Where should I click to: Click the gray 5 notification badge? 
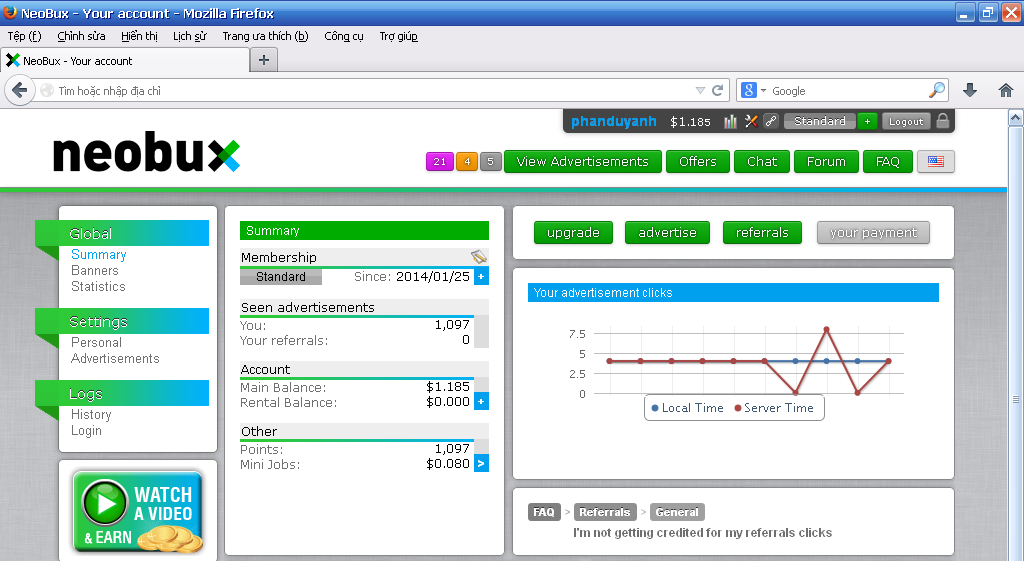click(x=490, y=161)
